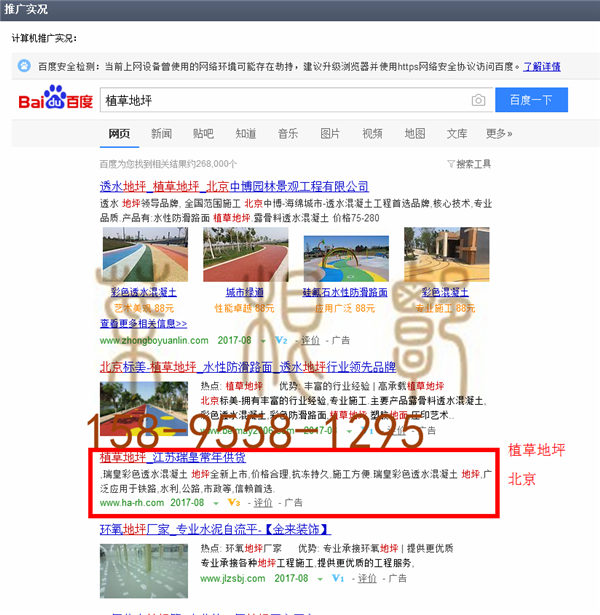600x615 pixels.
Task: Open the www.jlzsbj.com URL
Action: pos(233,579)
